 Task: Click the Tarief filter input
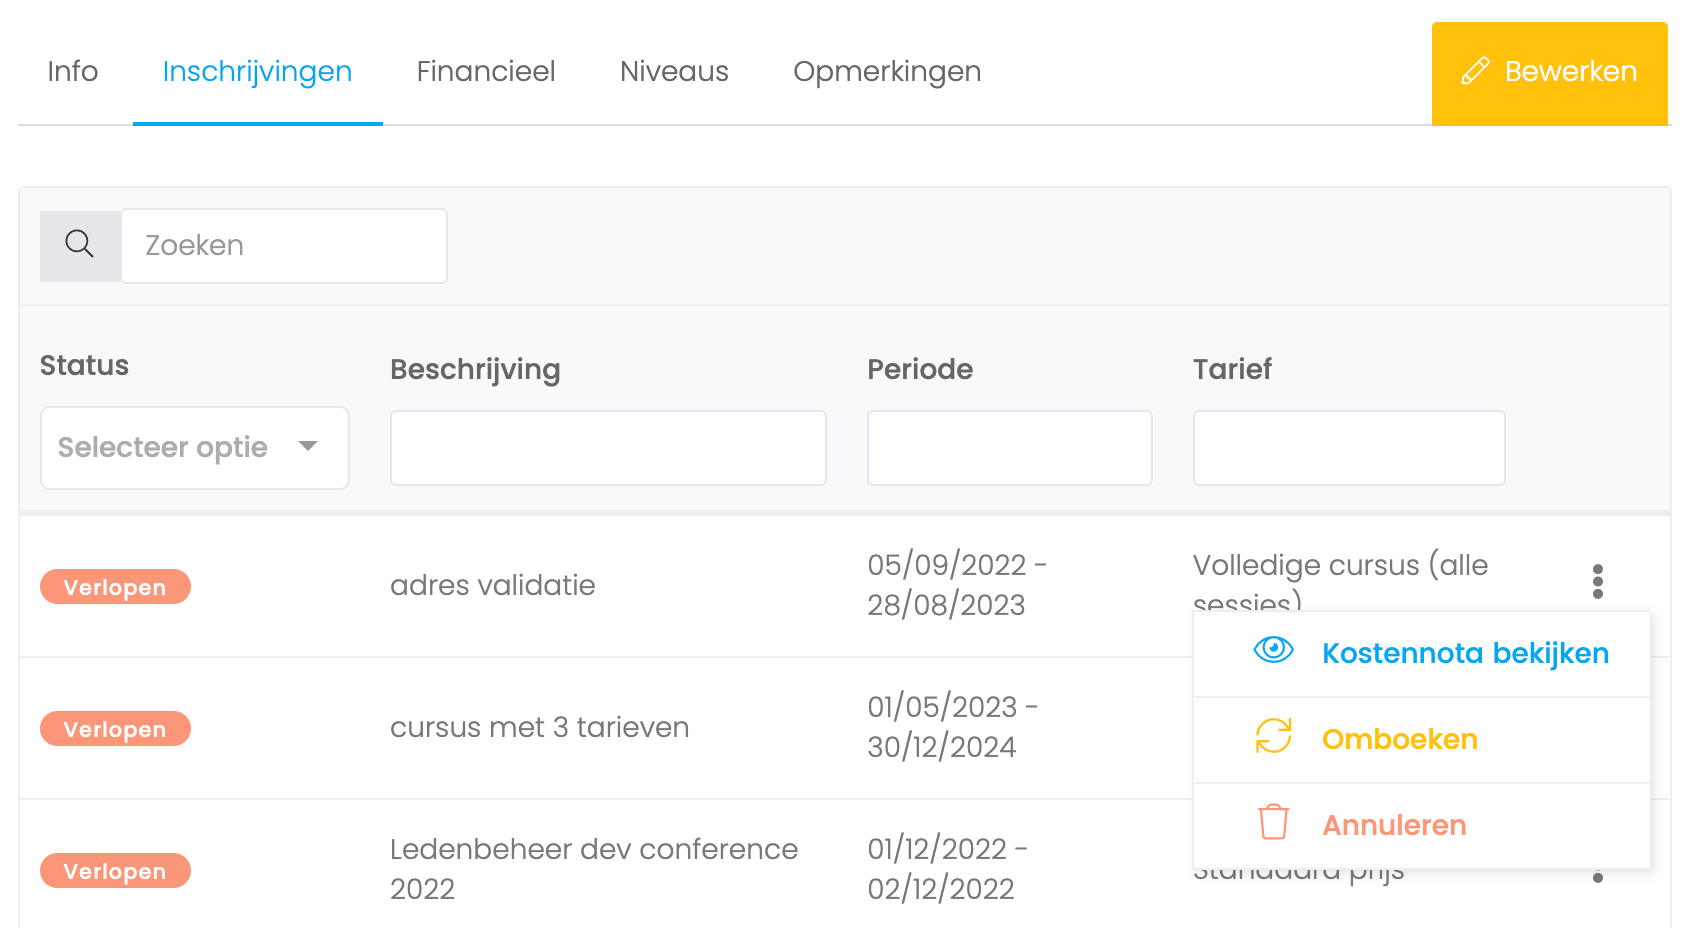point(1349,448)
